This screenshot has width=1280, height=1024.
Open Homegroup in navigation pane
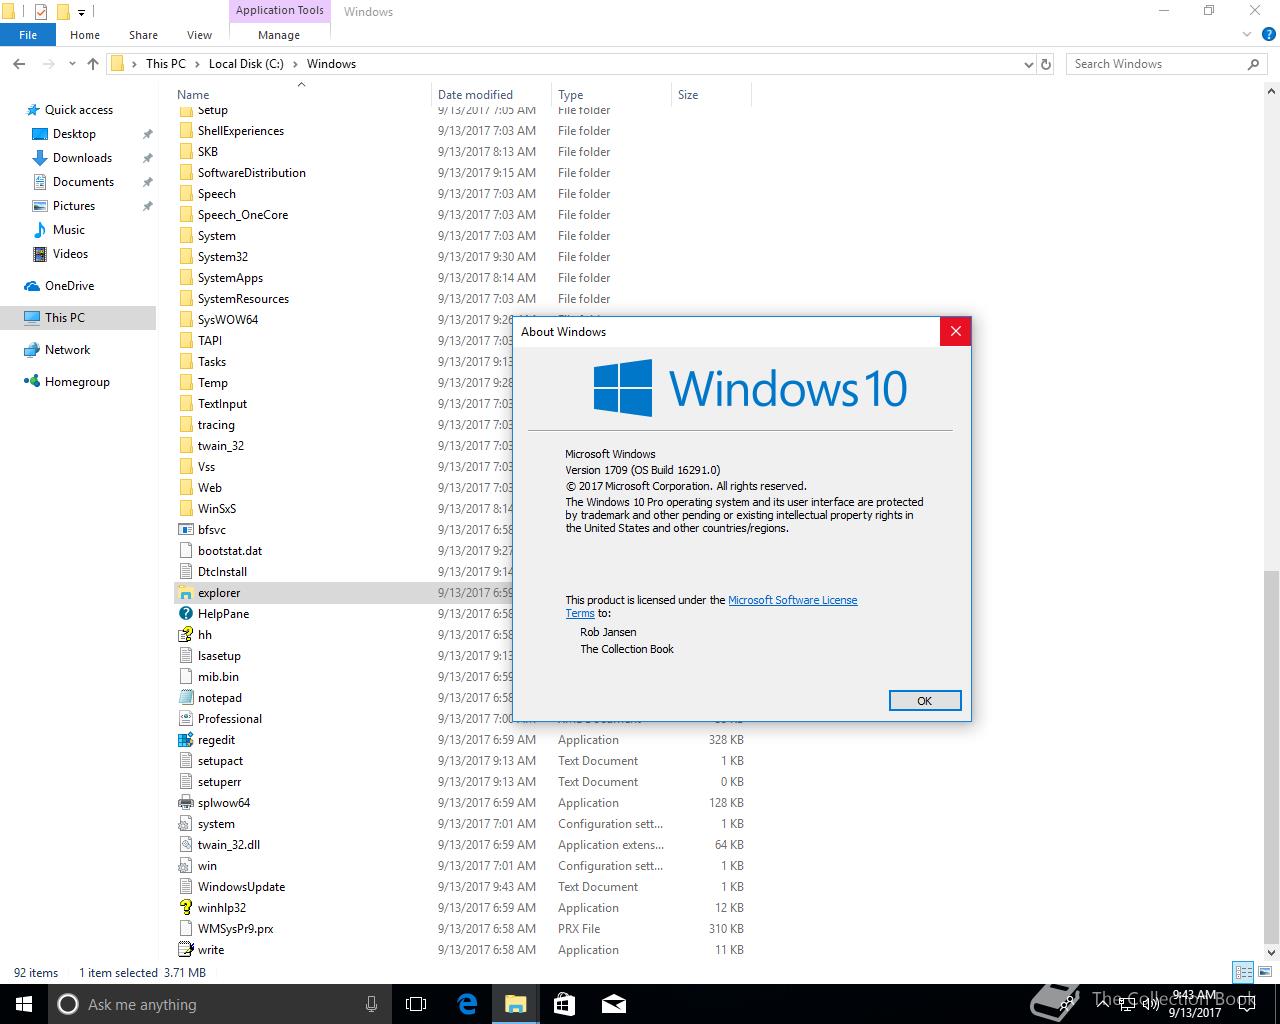pos(77,382)
